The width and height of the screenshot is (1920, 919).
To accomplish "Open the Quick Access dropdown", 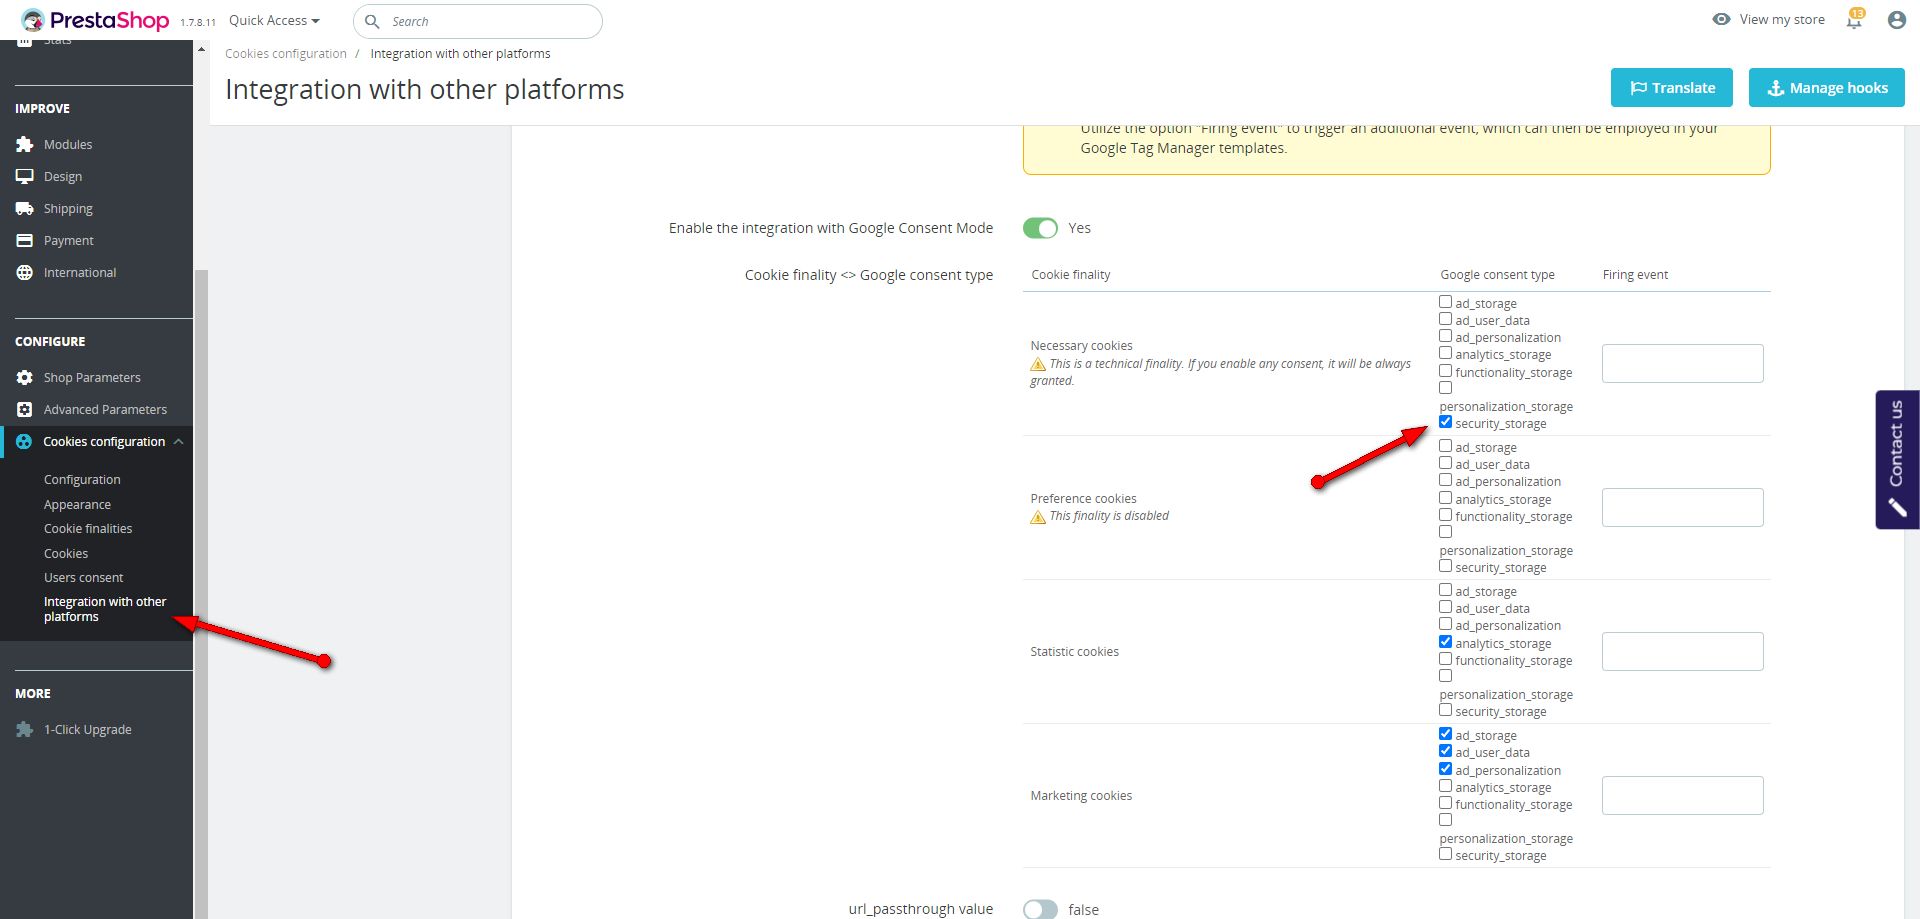I will coord(274,21).
